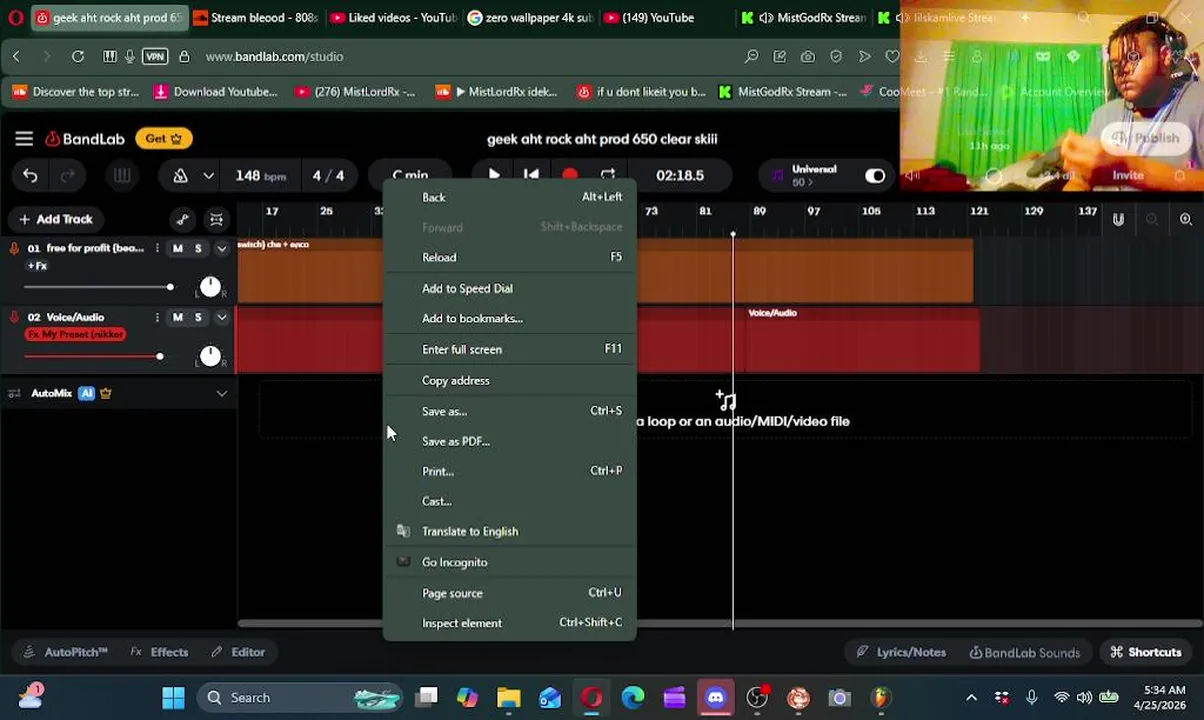Expand the AutoMix panel chevron

click(x=221, y=393)
